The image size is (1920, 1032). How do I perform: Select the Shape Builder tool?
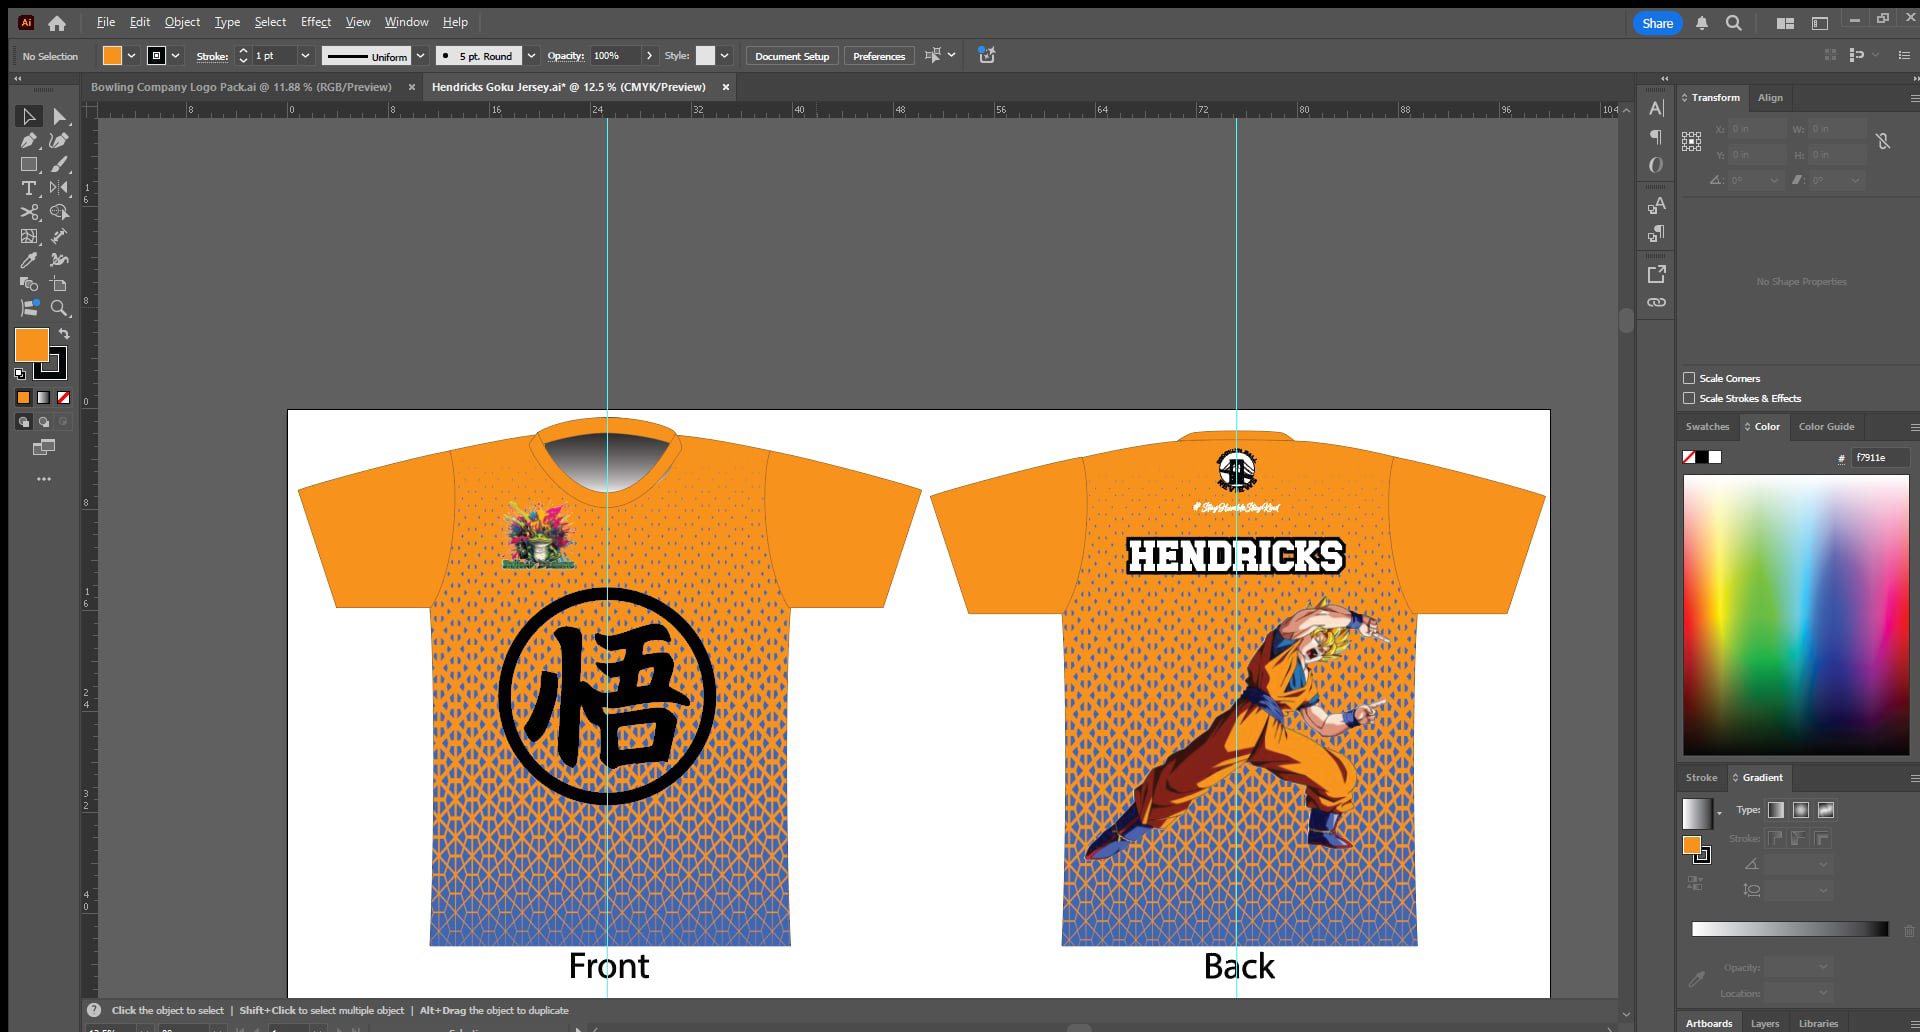coord(59,212)
